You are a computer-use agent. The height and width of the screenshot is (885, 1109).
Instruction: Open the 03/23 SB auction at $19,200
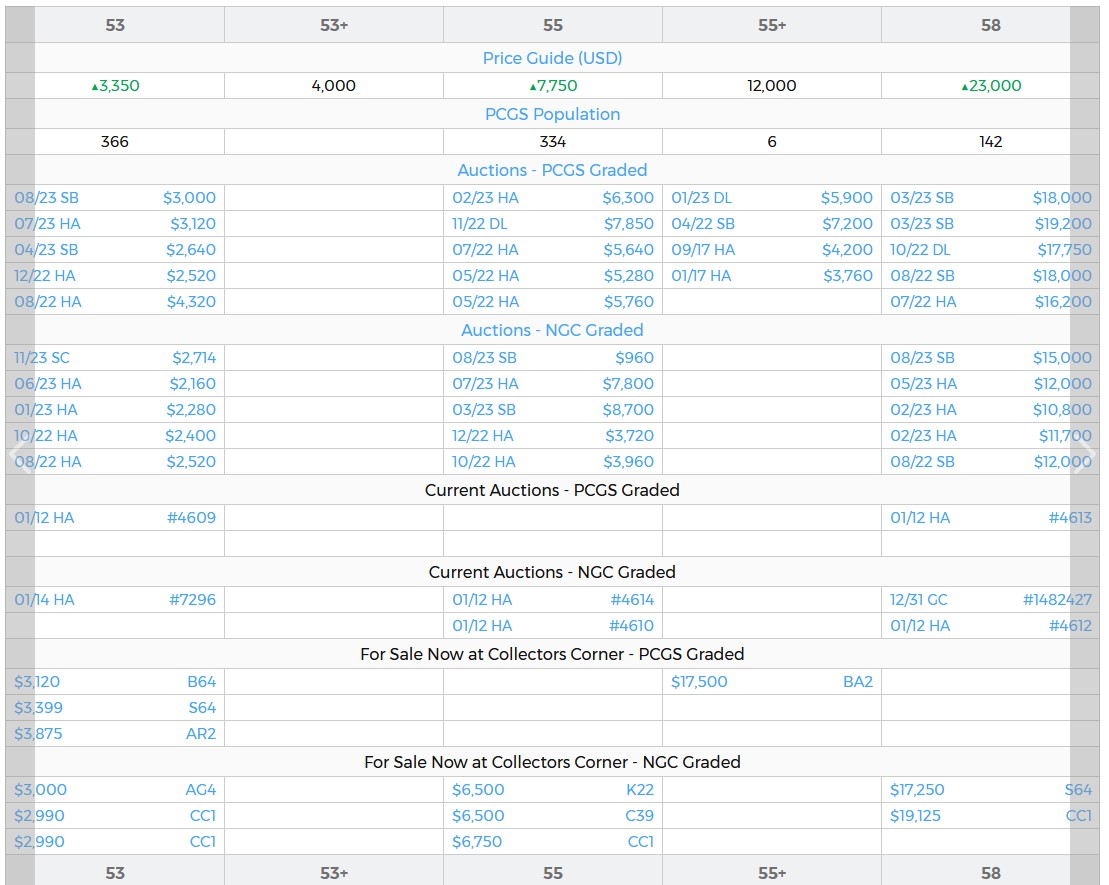[991, 224]
